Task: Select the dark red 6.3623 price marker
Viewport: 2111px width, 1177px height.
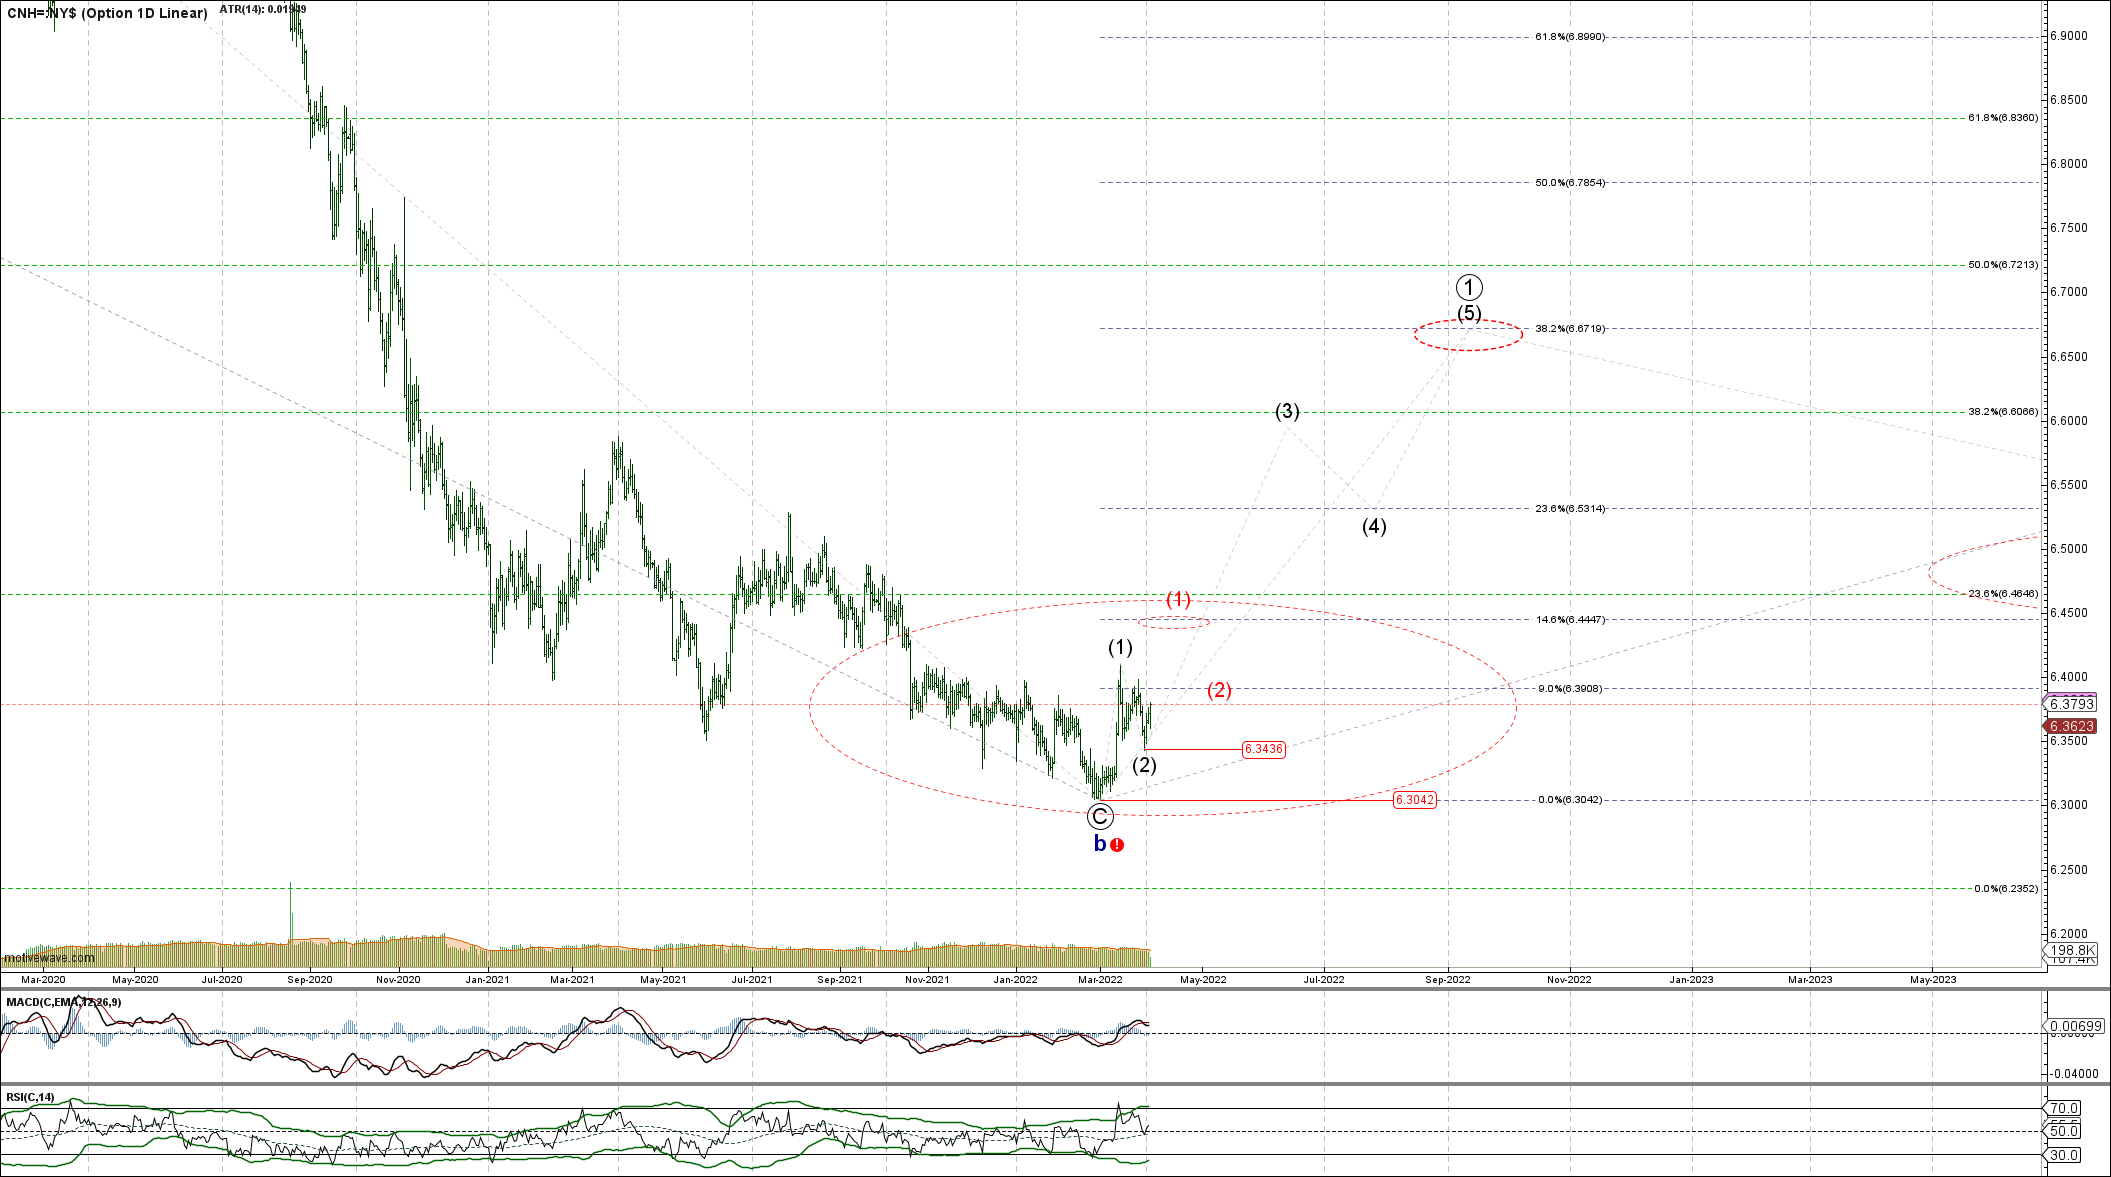Action: 2075,726
